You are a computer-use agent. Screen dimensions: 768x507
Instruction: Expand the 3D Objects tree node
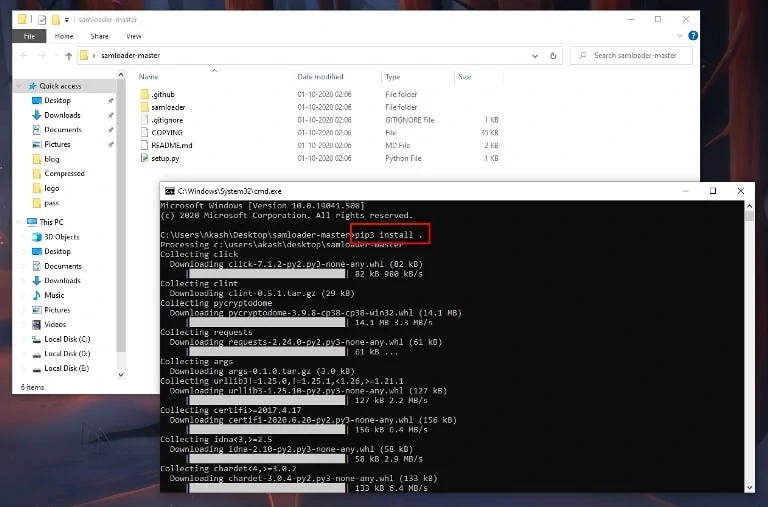(24, 237)
